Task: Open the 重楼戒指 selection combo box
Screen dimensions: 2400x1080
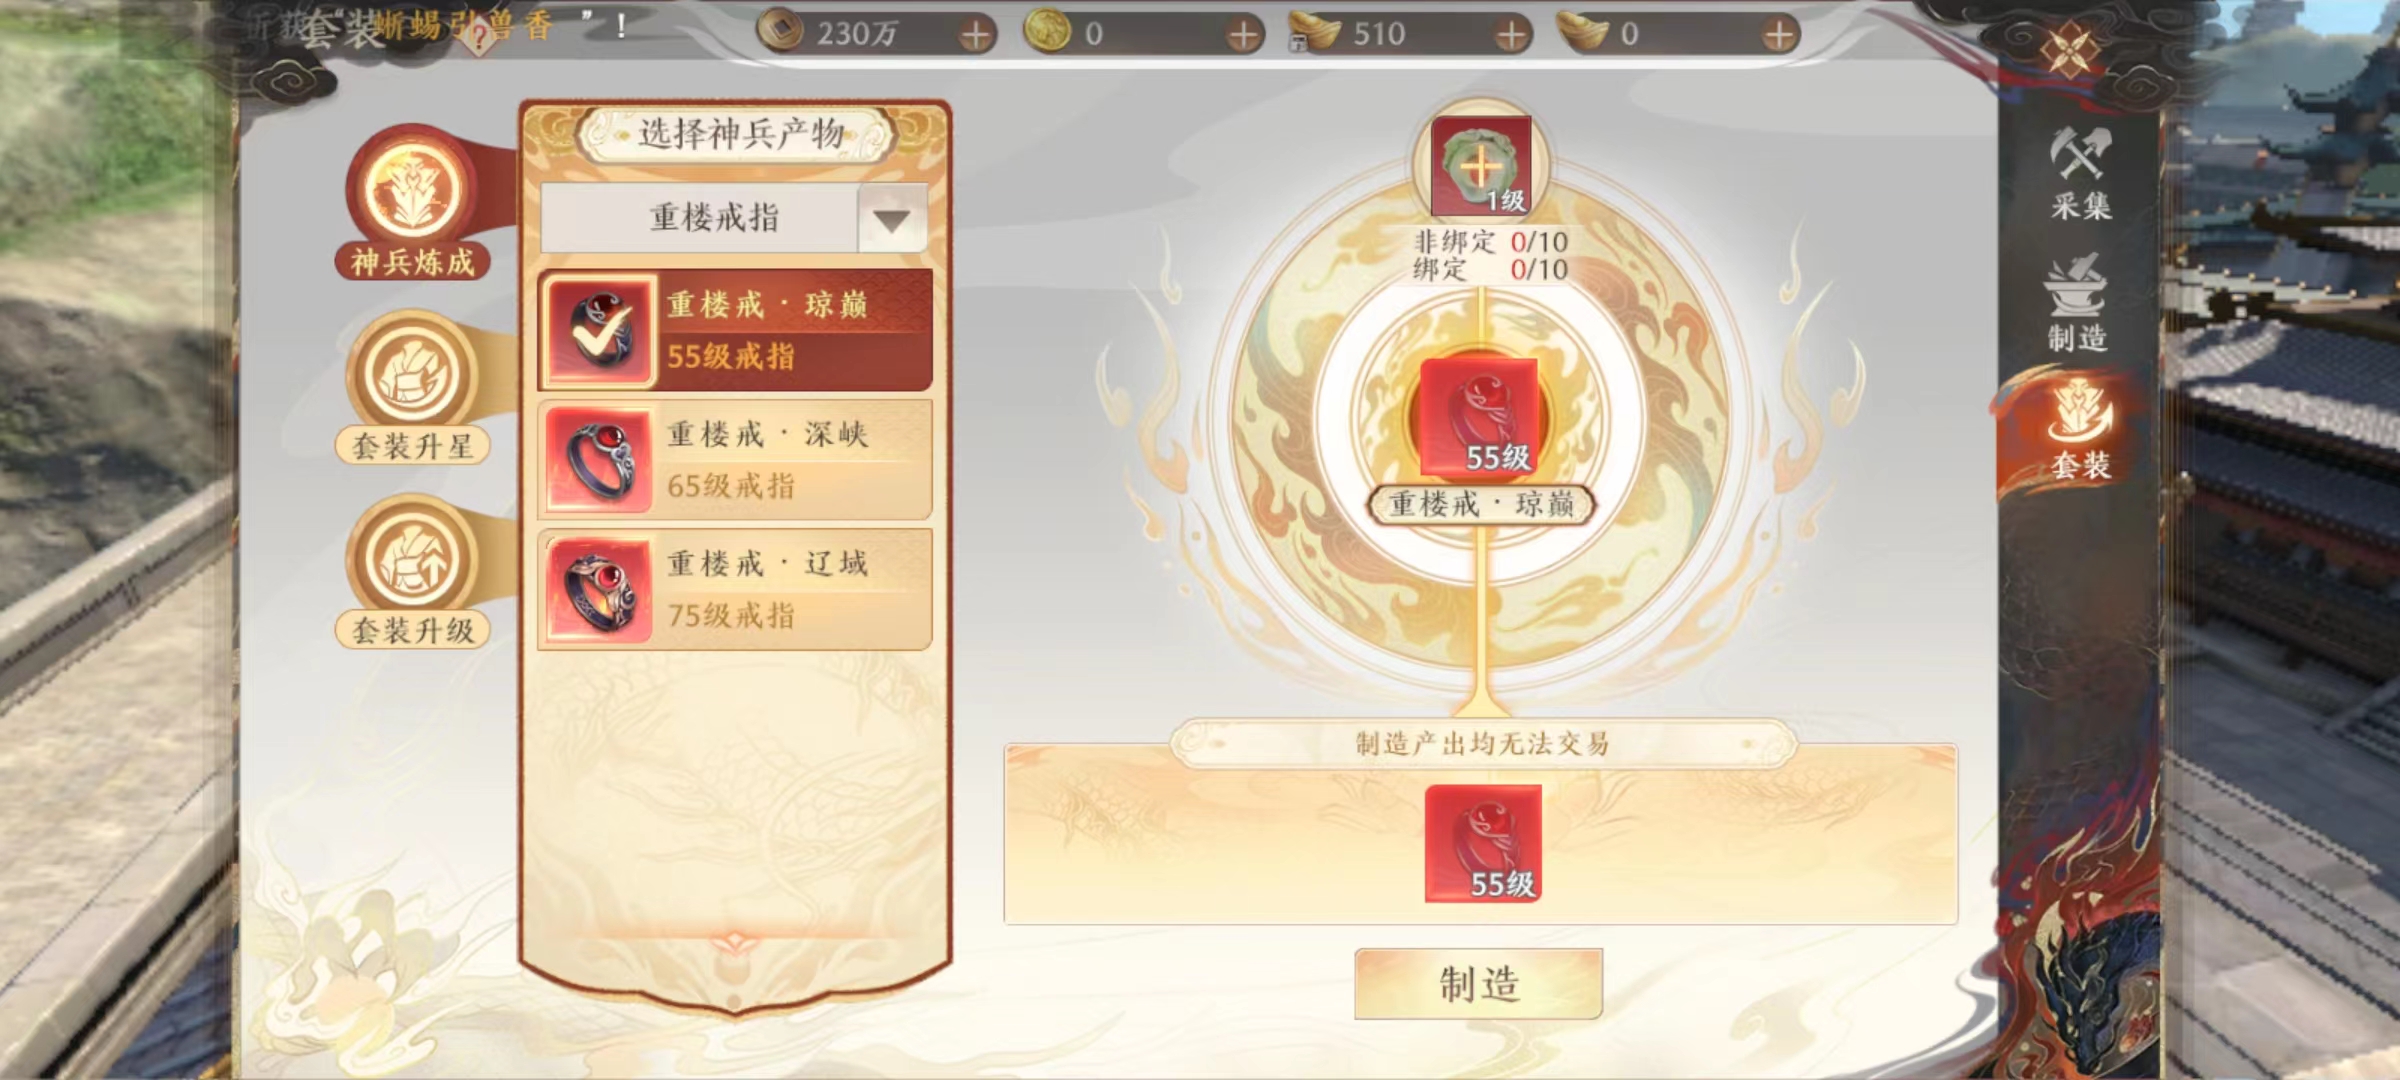Action: pos(734,218)
